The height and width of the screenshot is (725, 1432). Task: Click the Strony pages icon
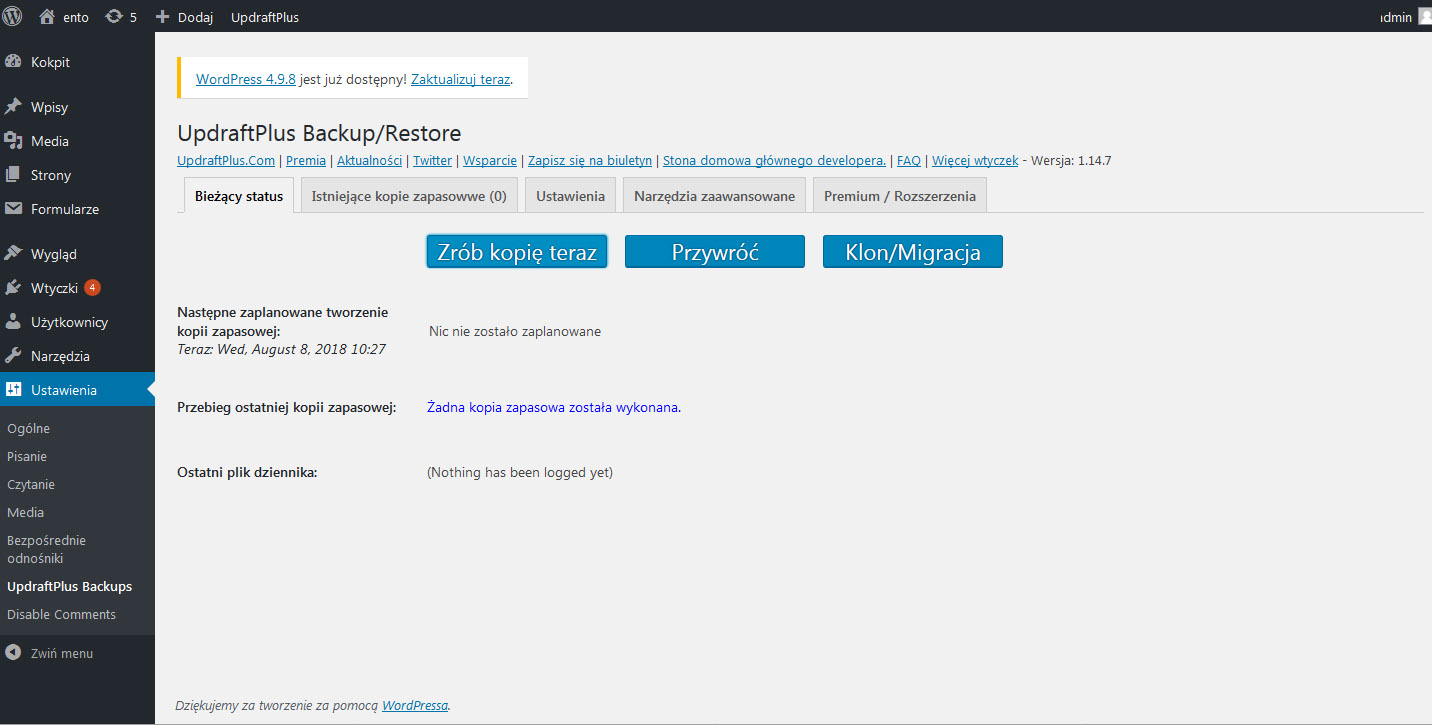13,175
